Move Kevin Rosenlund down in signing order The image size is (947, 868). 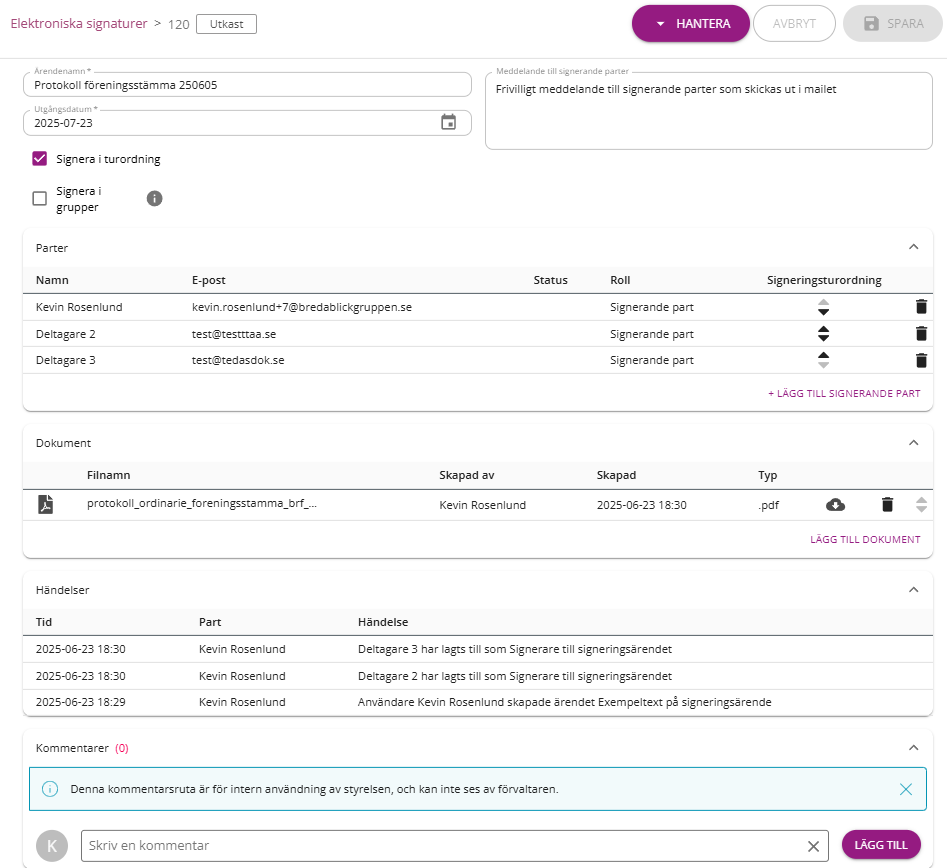point(823,312)
